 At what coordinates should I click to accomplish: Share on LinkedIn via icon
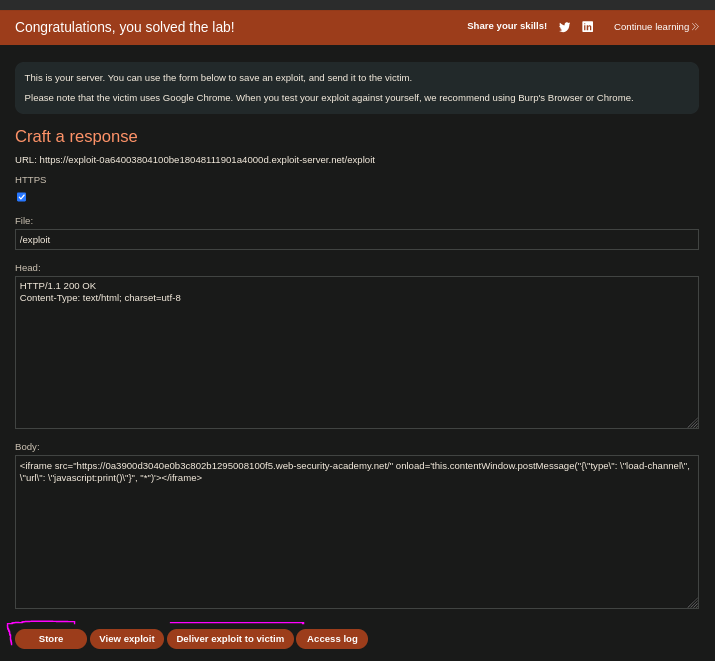click(x=587, y=27)
